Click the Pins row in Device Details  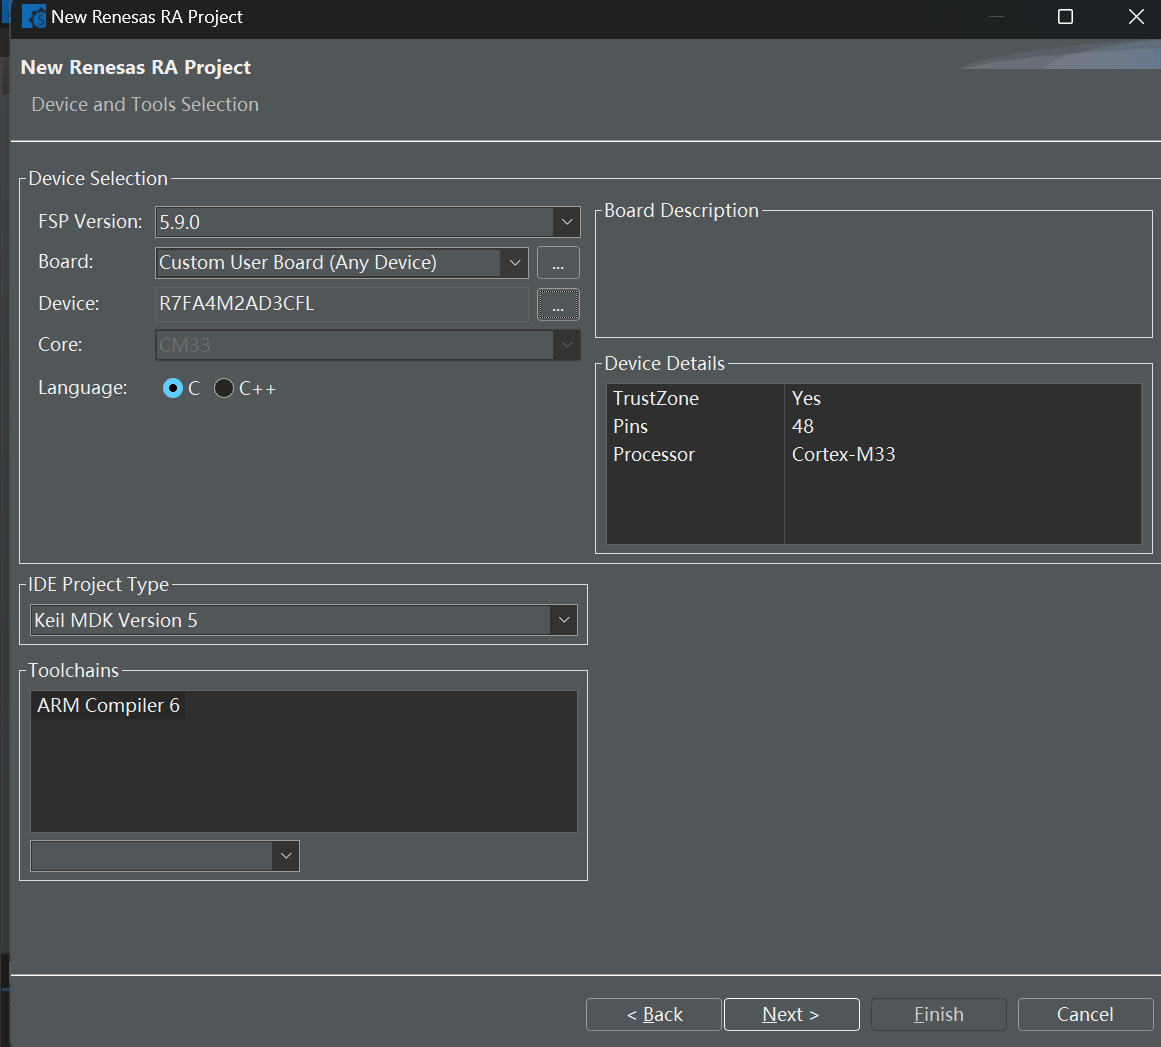coord(874,427)
